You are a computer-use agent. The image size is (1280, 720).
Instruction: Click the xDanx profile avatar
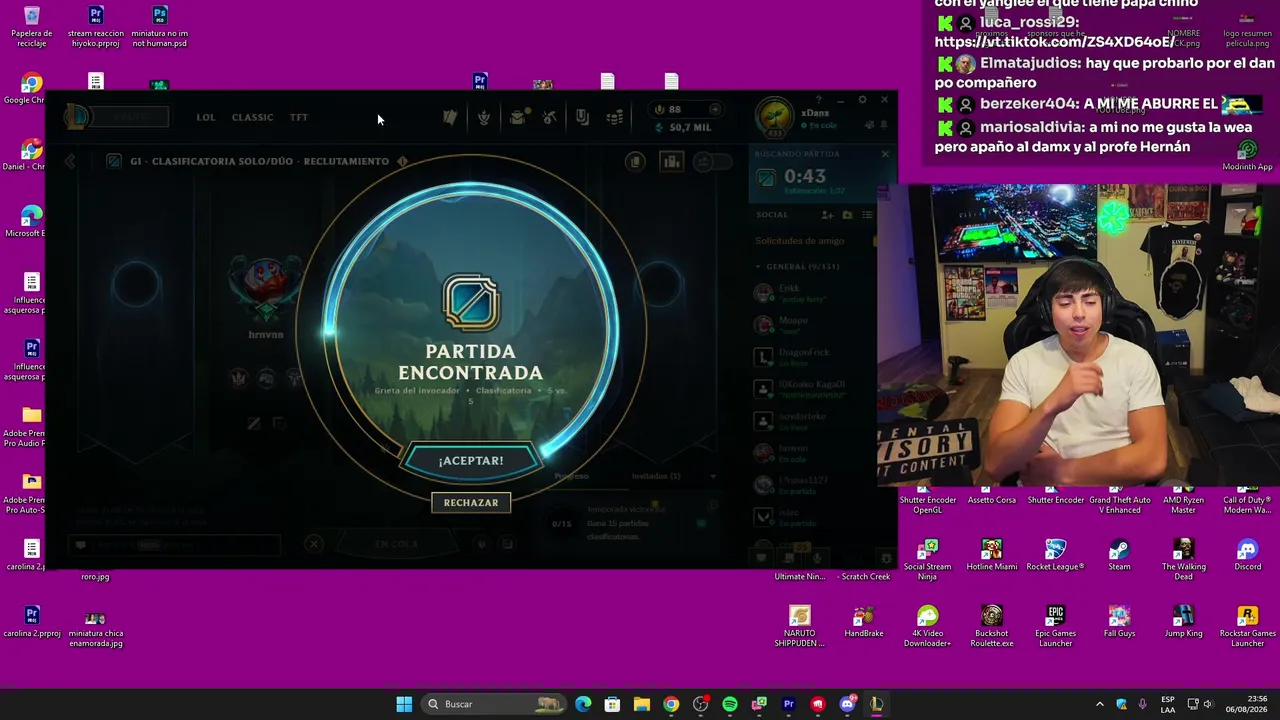point(774,118)
